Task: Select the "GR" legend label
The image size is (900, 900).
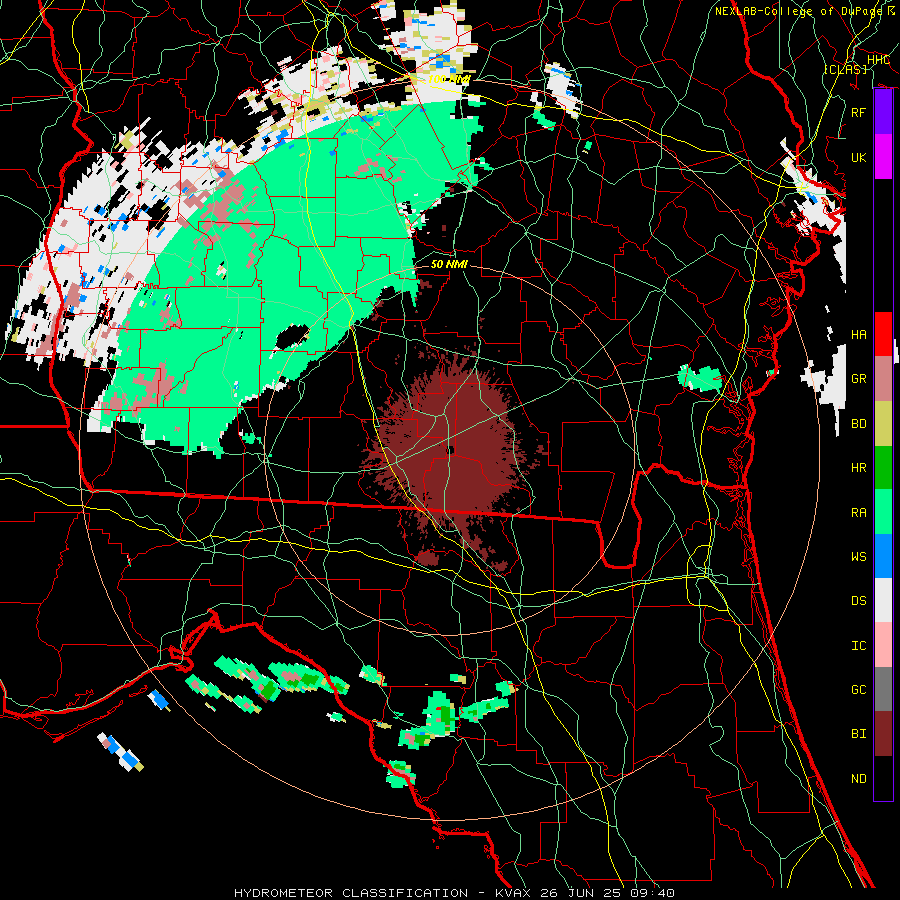Action: (858, 379)
